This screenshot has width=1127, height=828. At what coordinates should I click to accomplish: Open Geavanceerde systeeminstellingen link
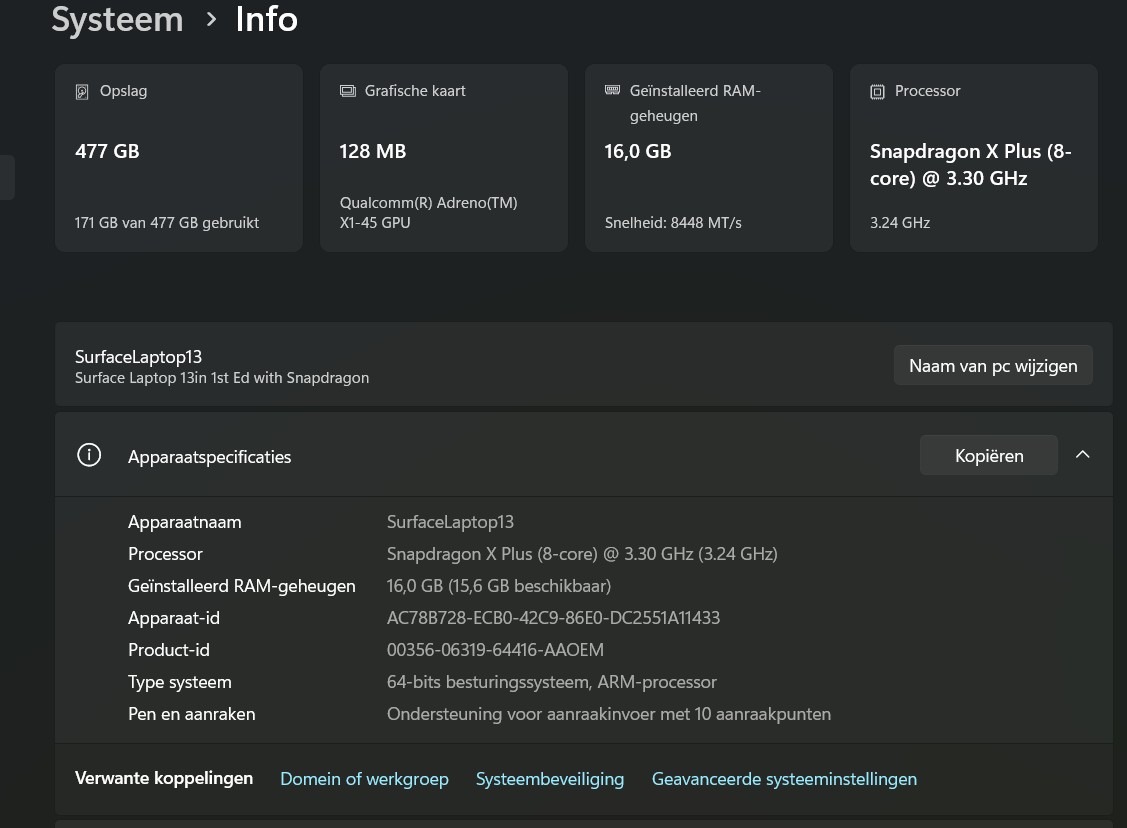click(784, 779)
